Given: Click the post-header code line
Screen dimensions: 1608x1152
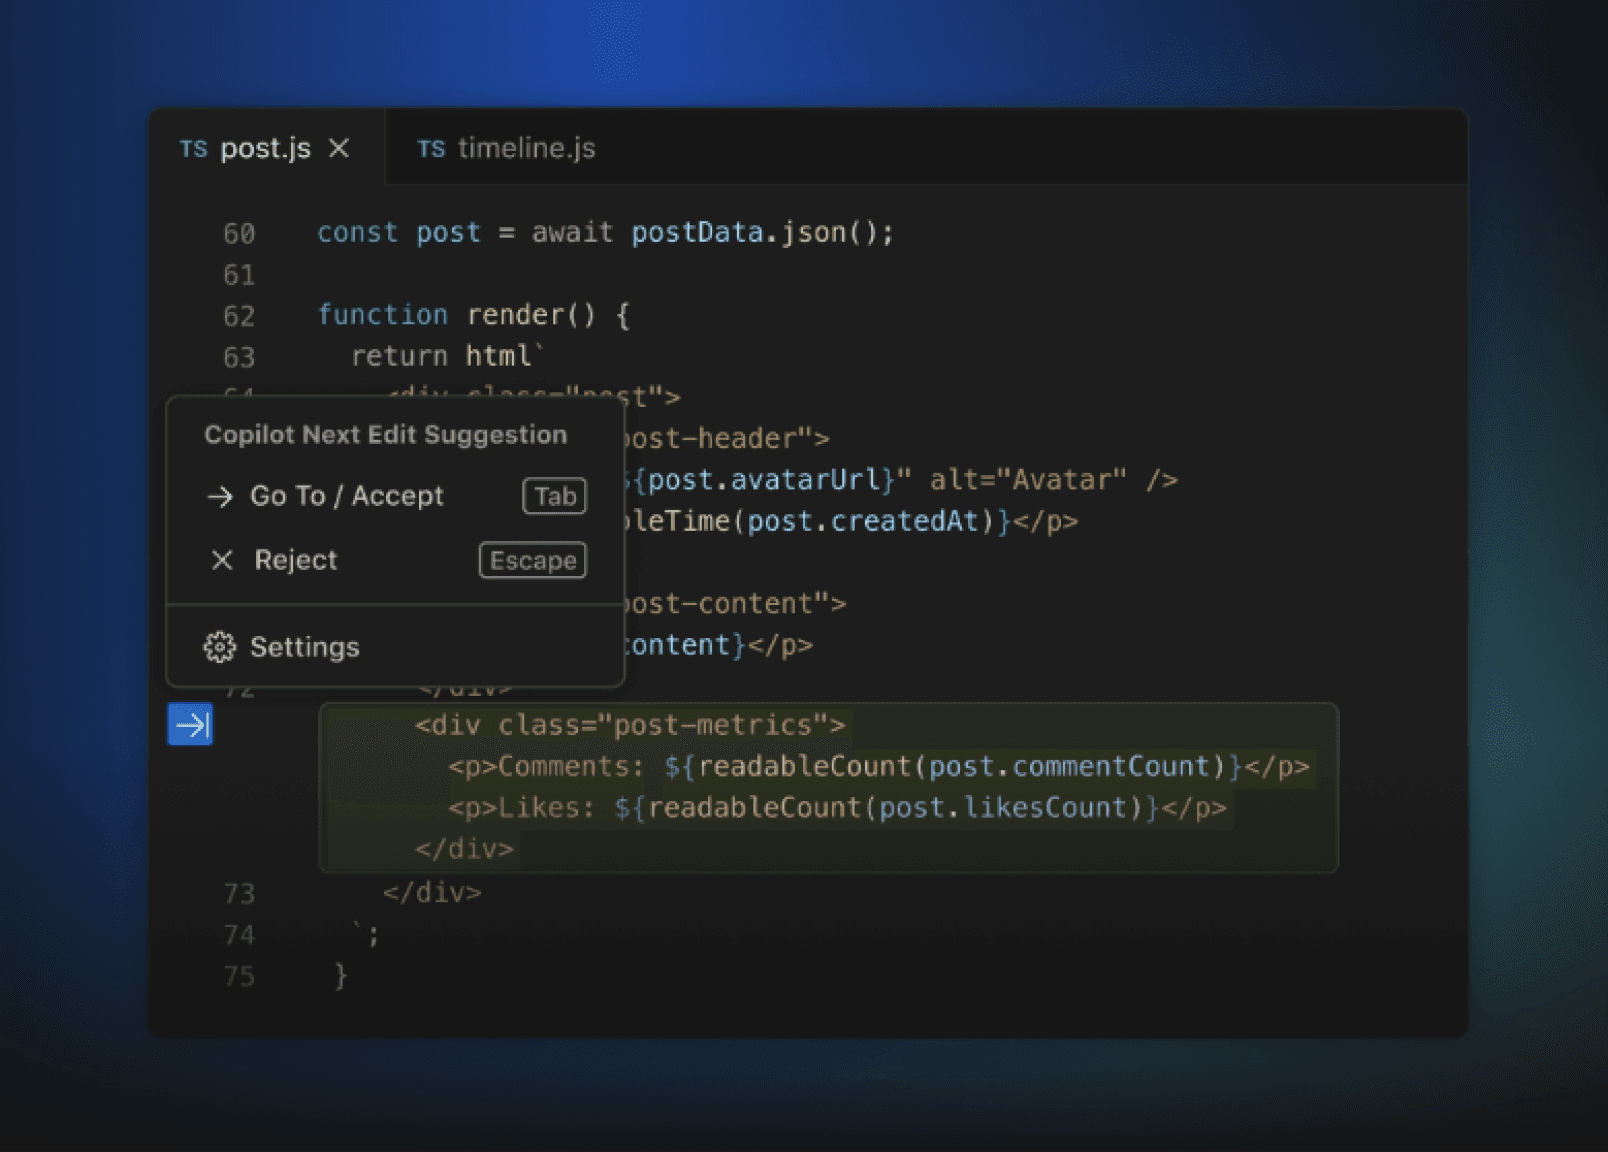Looking at the screenshot, I should [x=728, y=438].
